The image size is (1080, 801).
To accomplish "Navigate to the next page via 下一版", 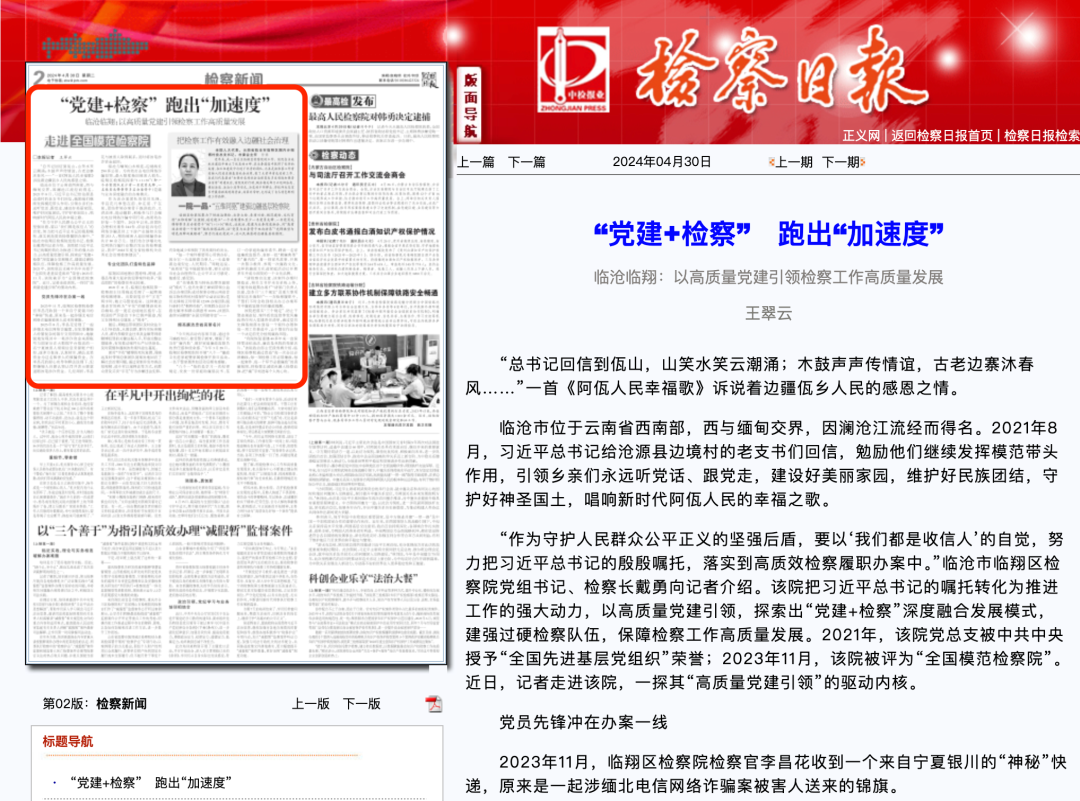I will point(362,704).
